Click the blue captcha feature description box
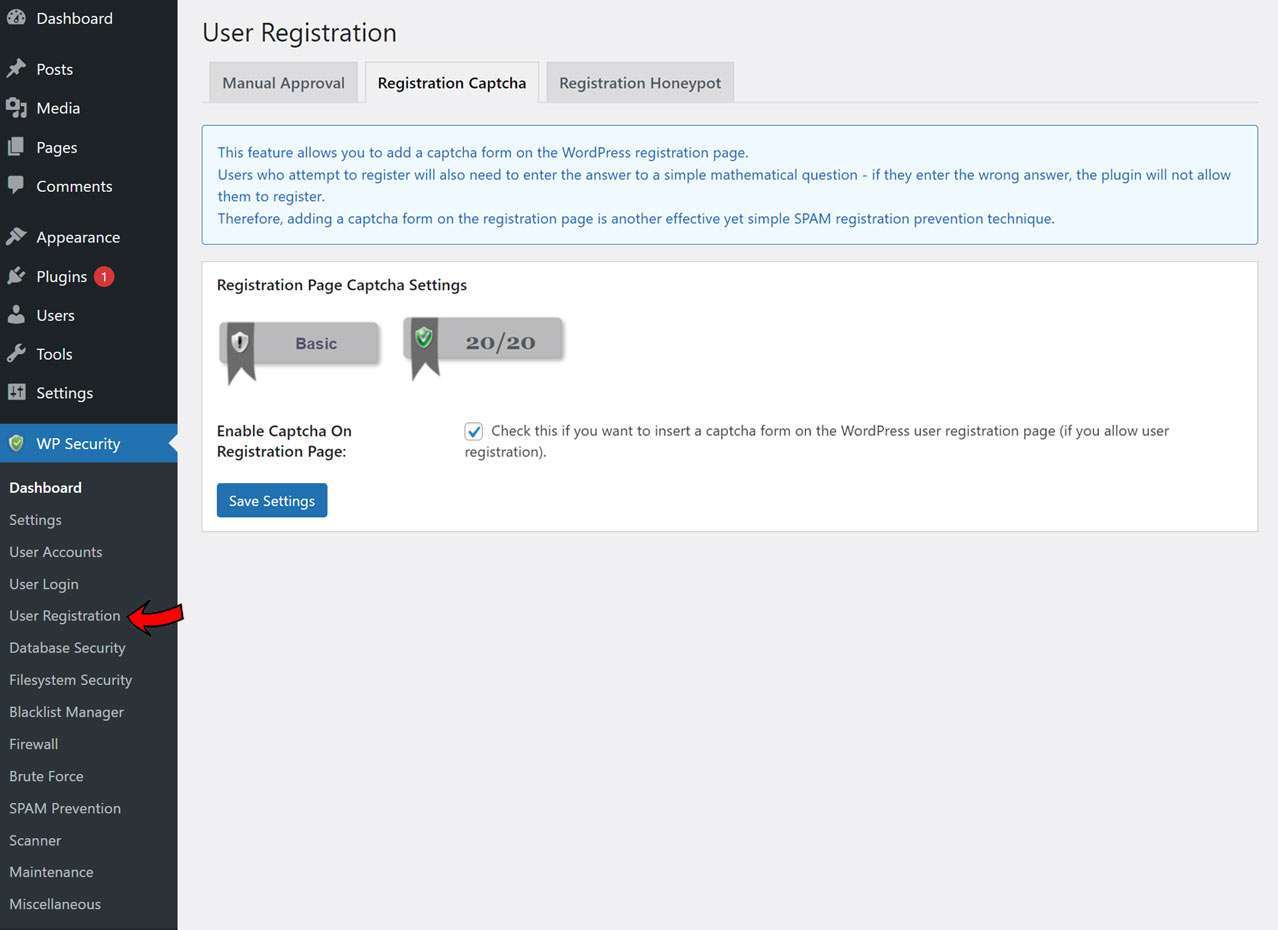1278x930 pixels. [730, 185]
